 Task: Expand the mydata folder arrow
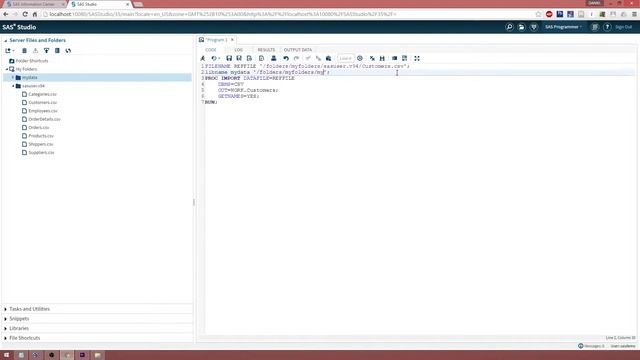pyautogui.click(x=13, y=78)
